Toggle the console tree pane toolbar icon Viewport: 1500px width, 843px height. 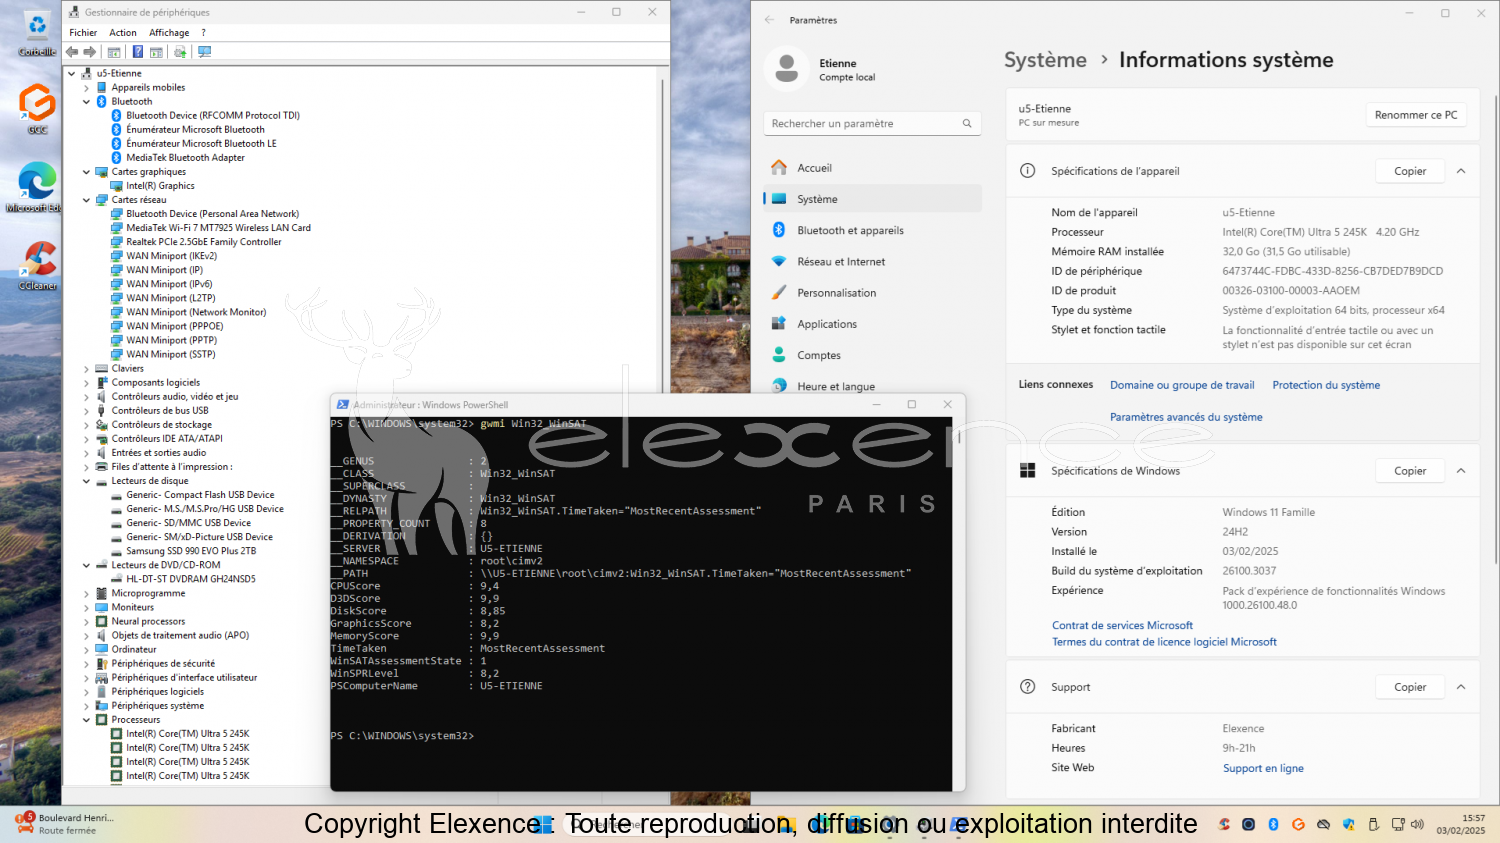click(114, 52)
